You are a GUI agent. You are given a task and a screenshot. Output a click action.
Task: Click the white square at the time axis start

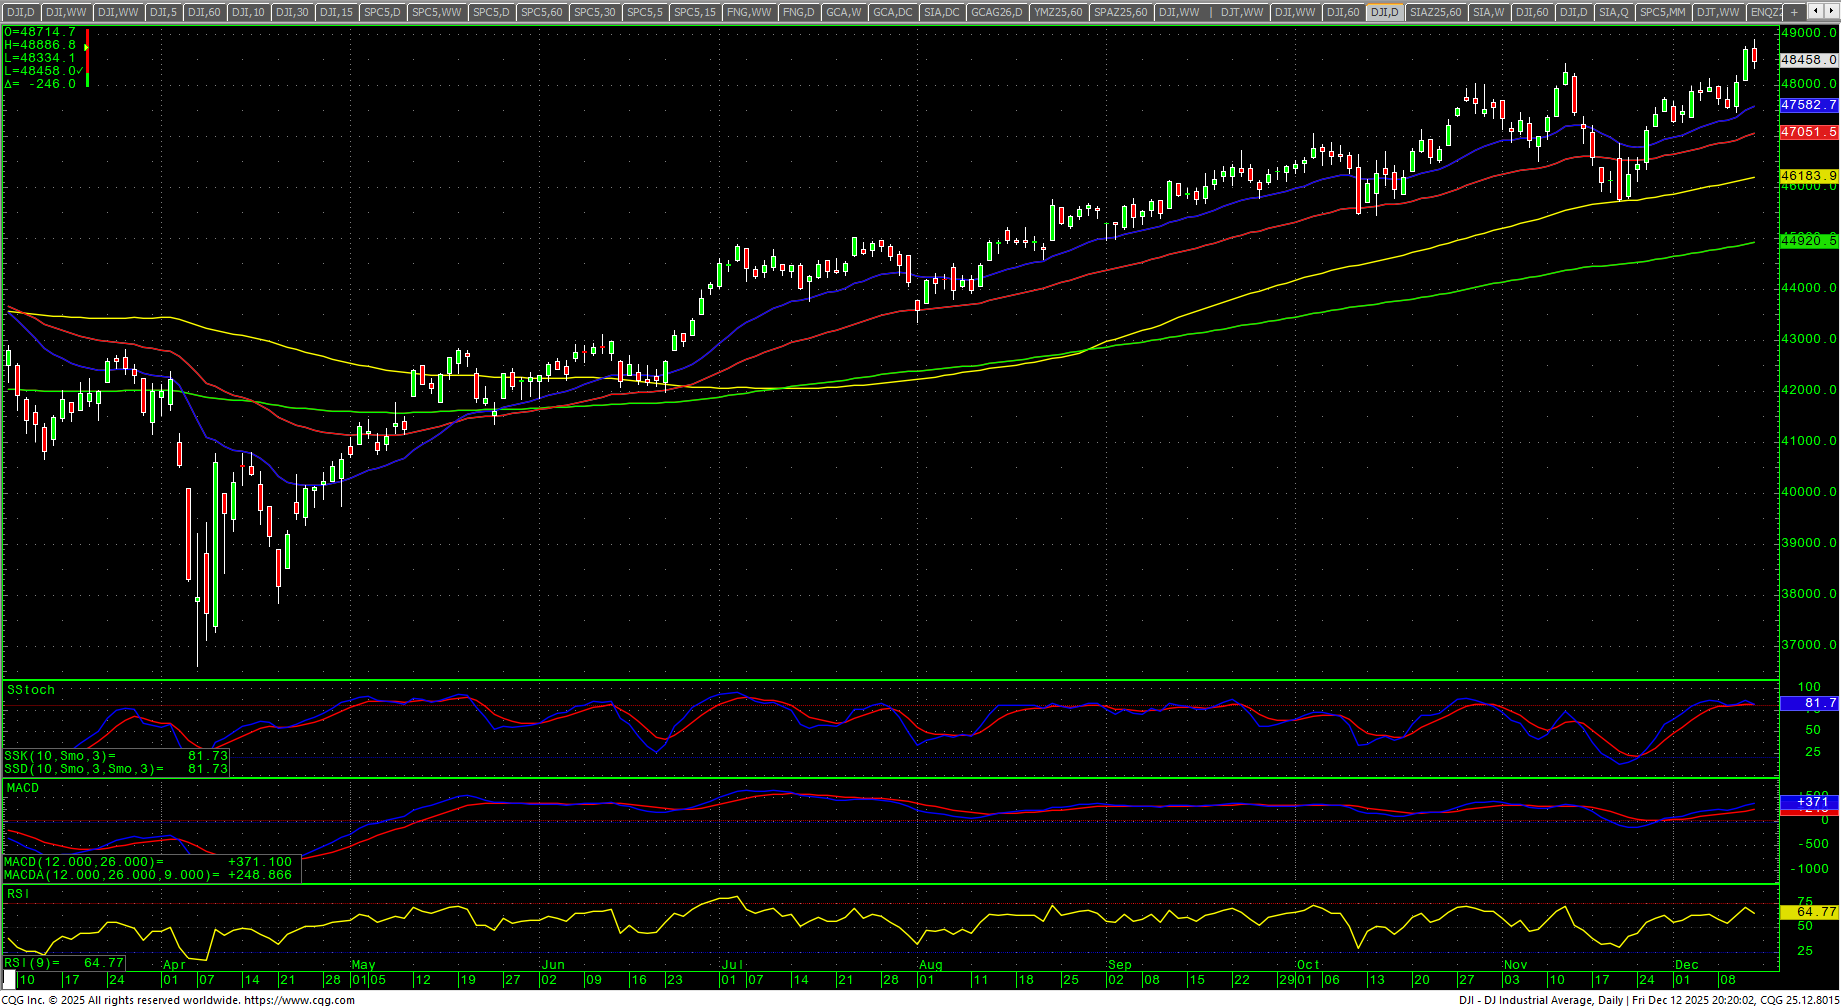point(9,980)
